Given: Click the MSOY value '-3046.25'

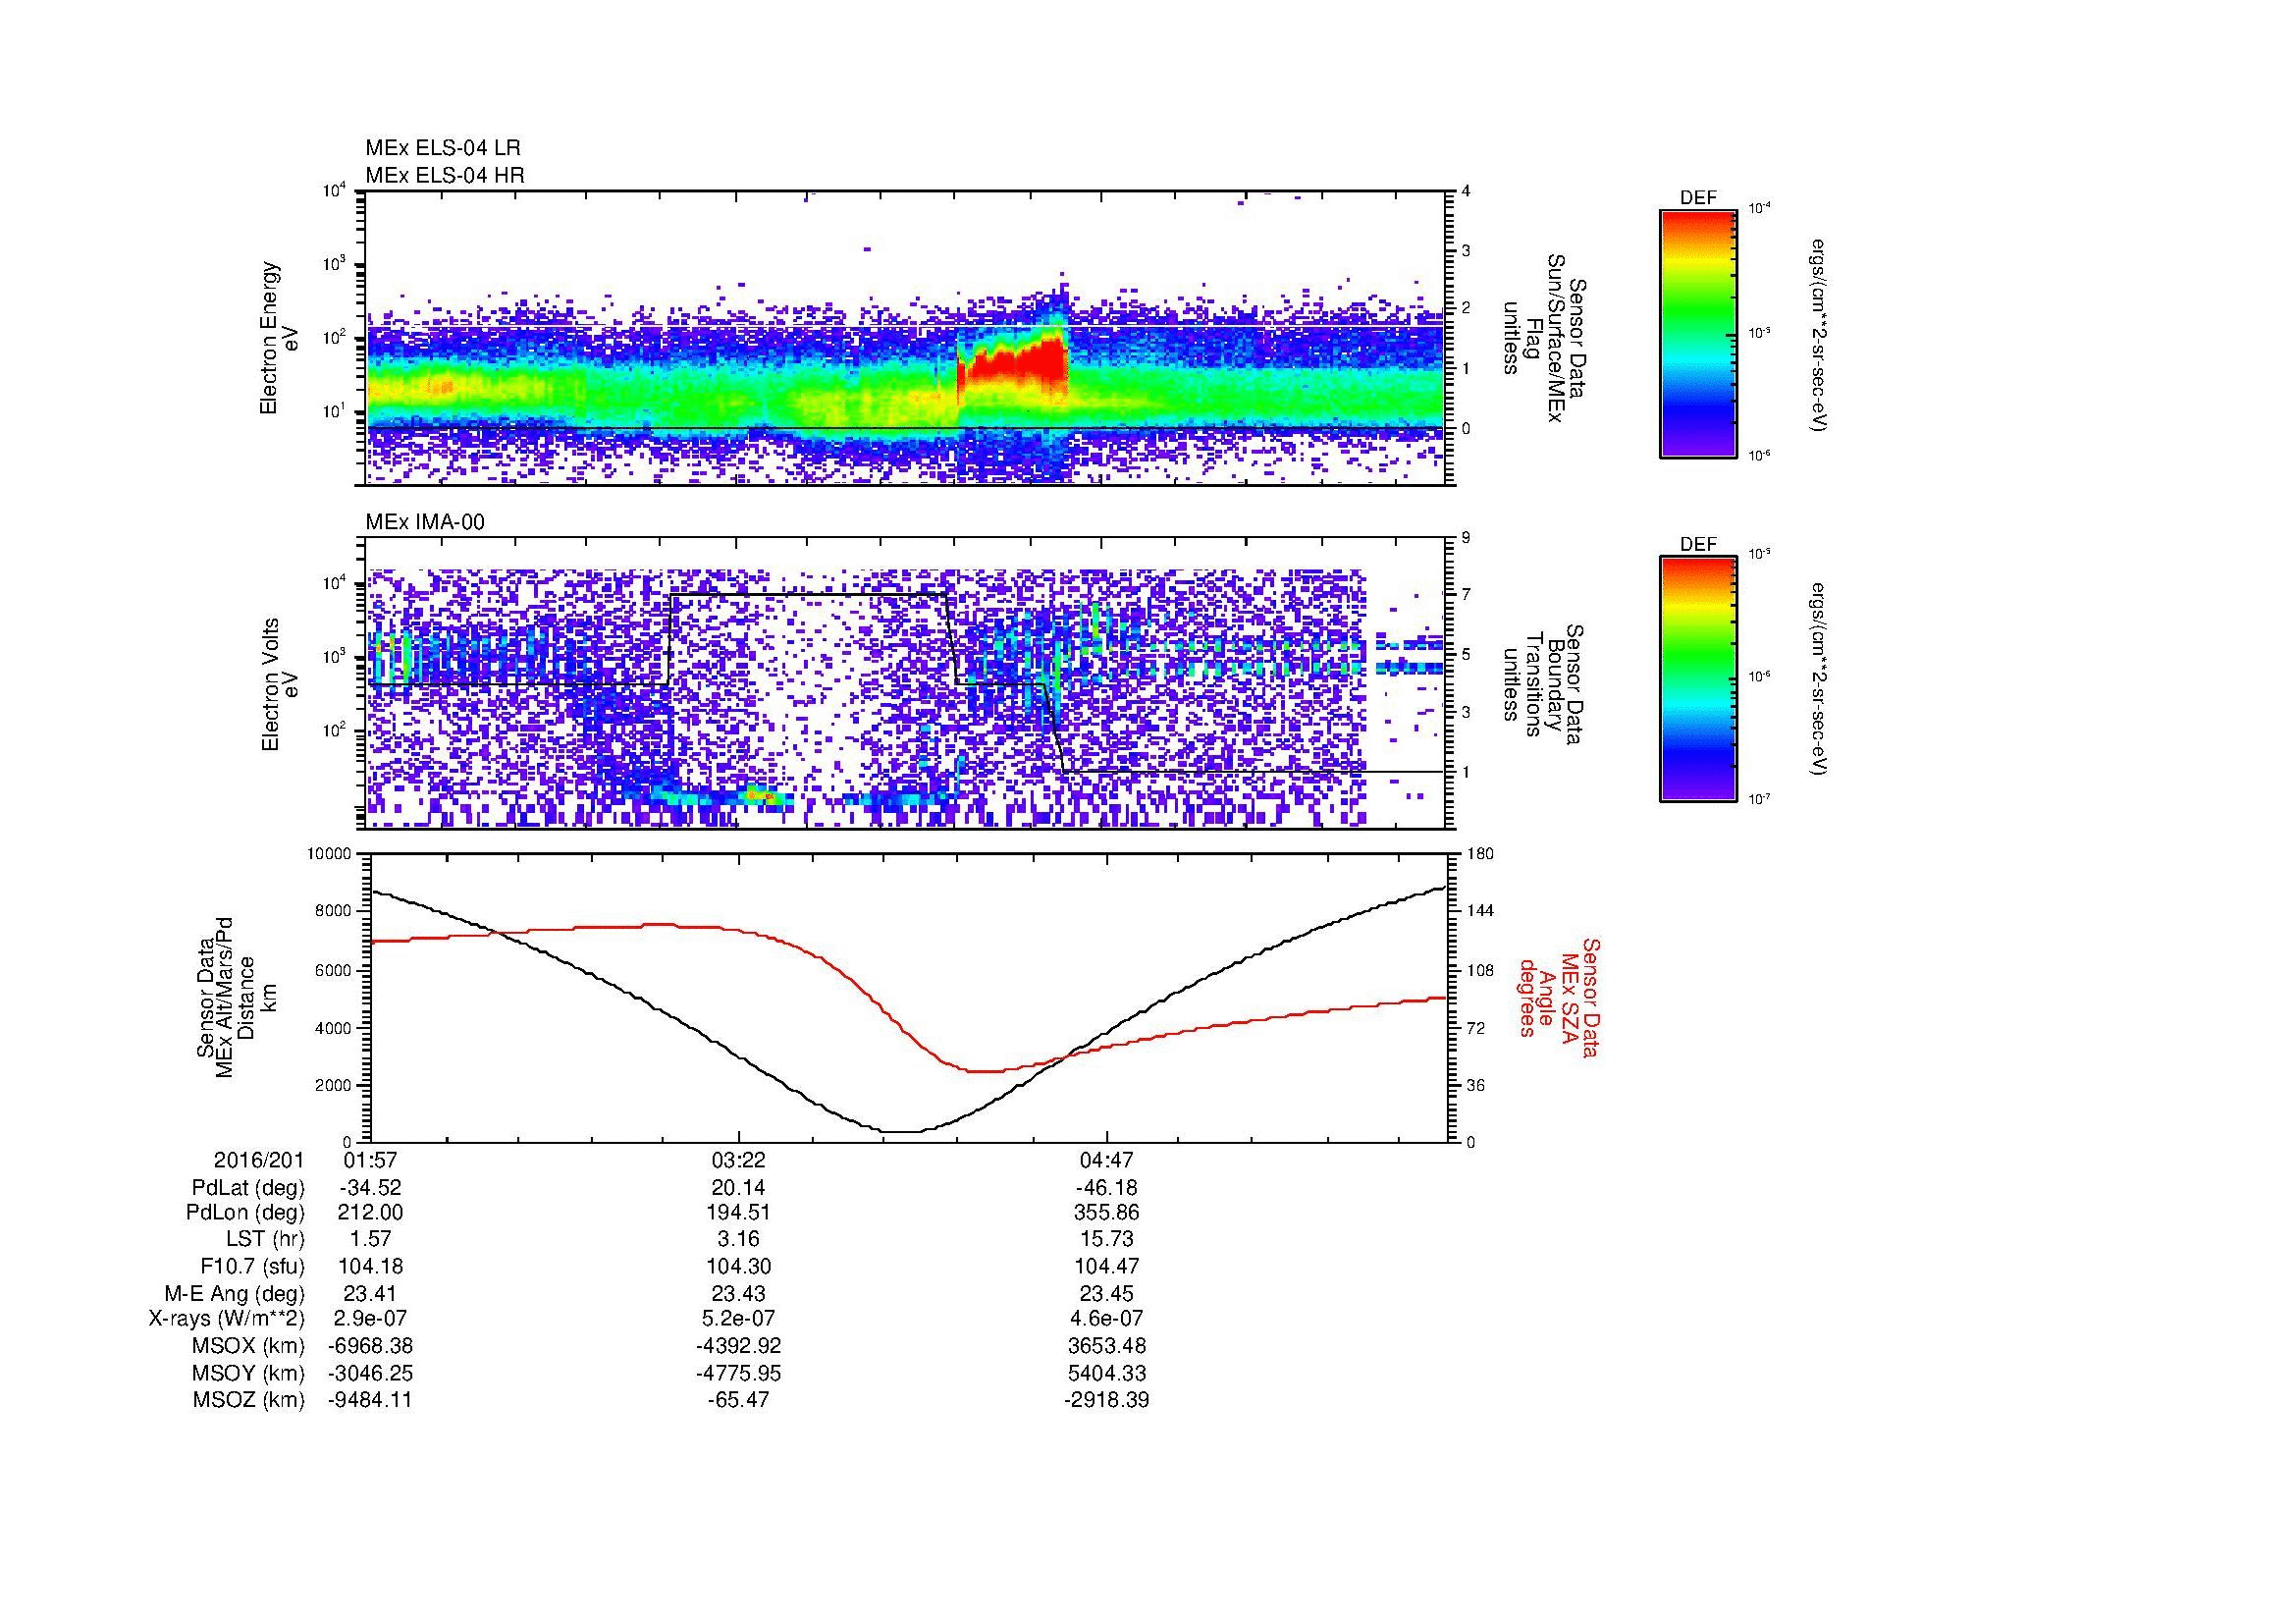Looking at the screenshot, I should point(370,1373).
